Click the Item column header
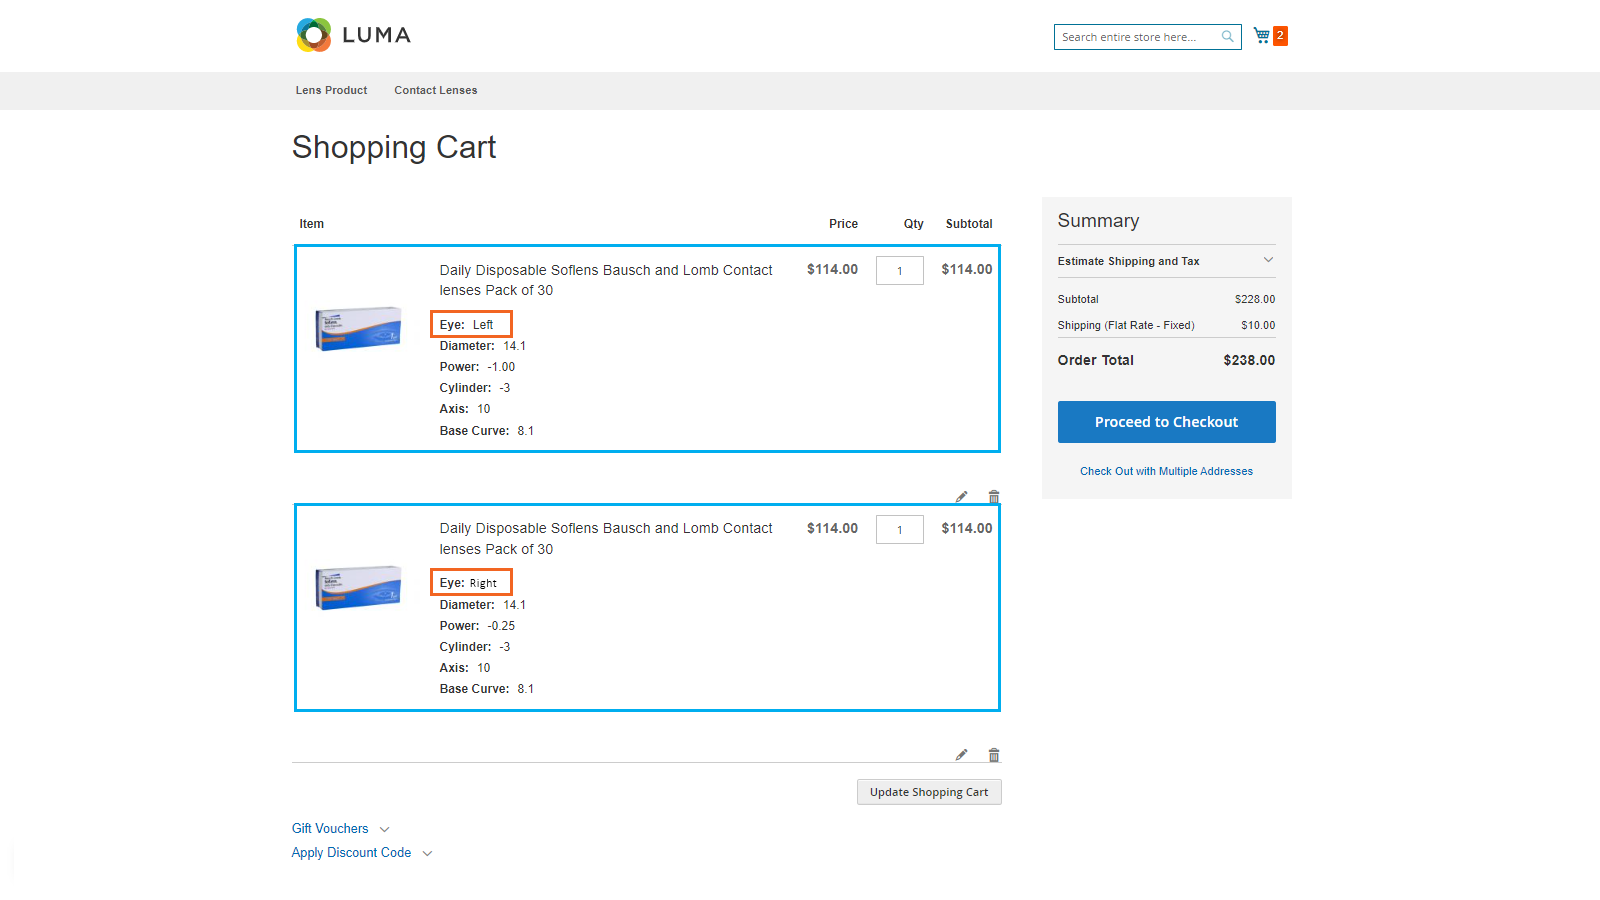Screen dimensions: 1600x900 click(312, 224)
